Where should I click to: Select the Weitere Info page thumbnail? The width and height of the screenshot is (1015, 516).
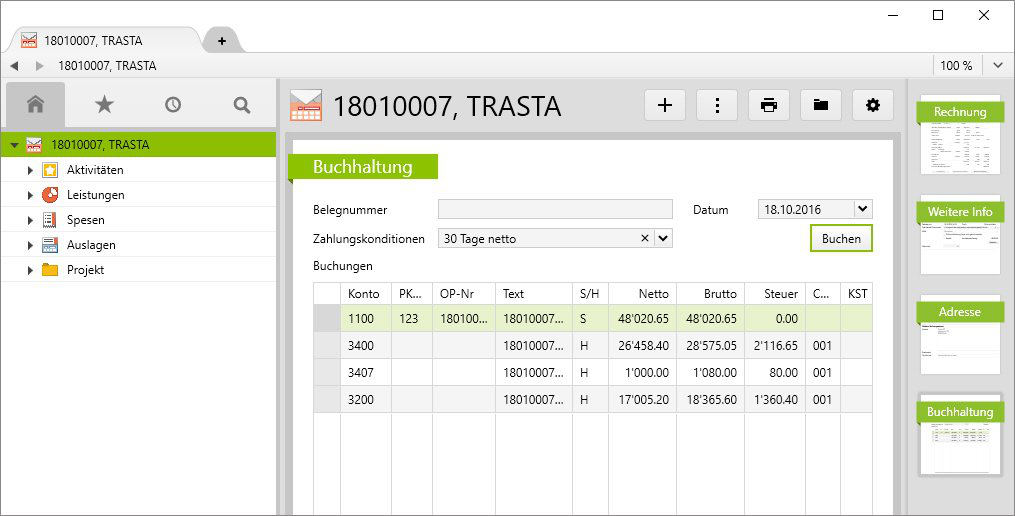(x=959, y=235)
